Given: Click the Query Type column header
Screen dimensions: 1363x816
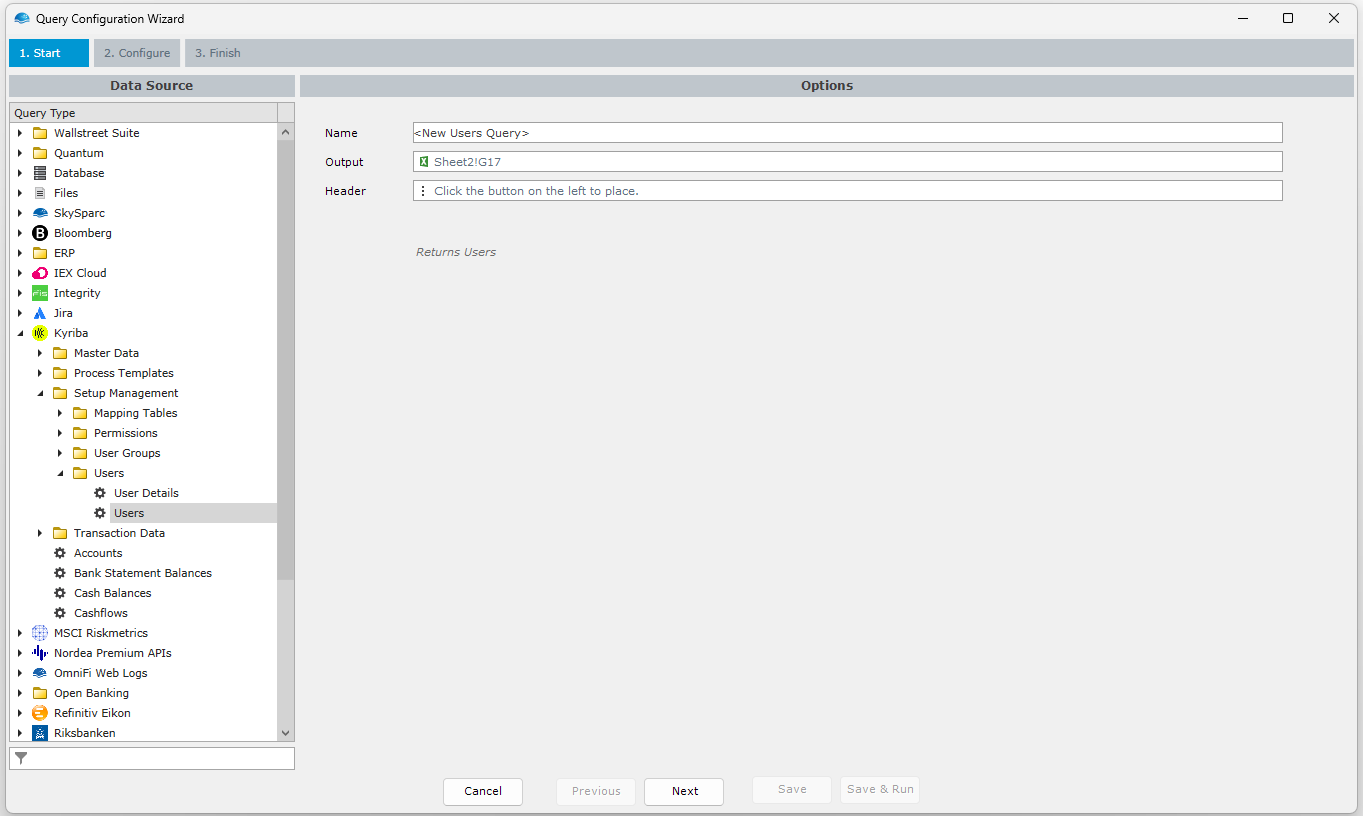Looking at the screenshot, I should pos(143,113).
